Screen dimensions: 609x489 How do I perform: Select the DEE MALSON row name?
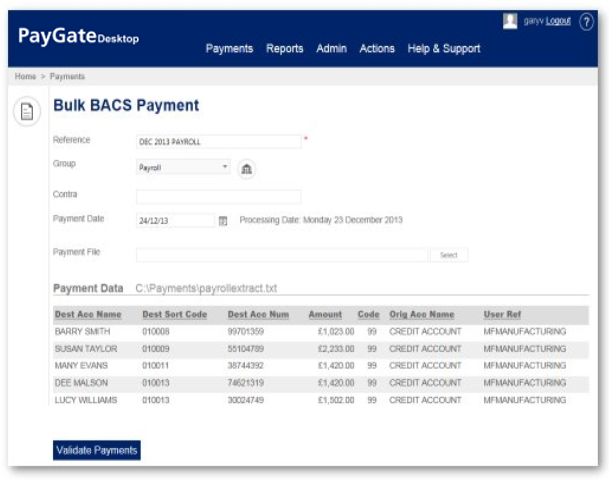click(81, 383)
